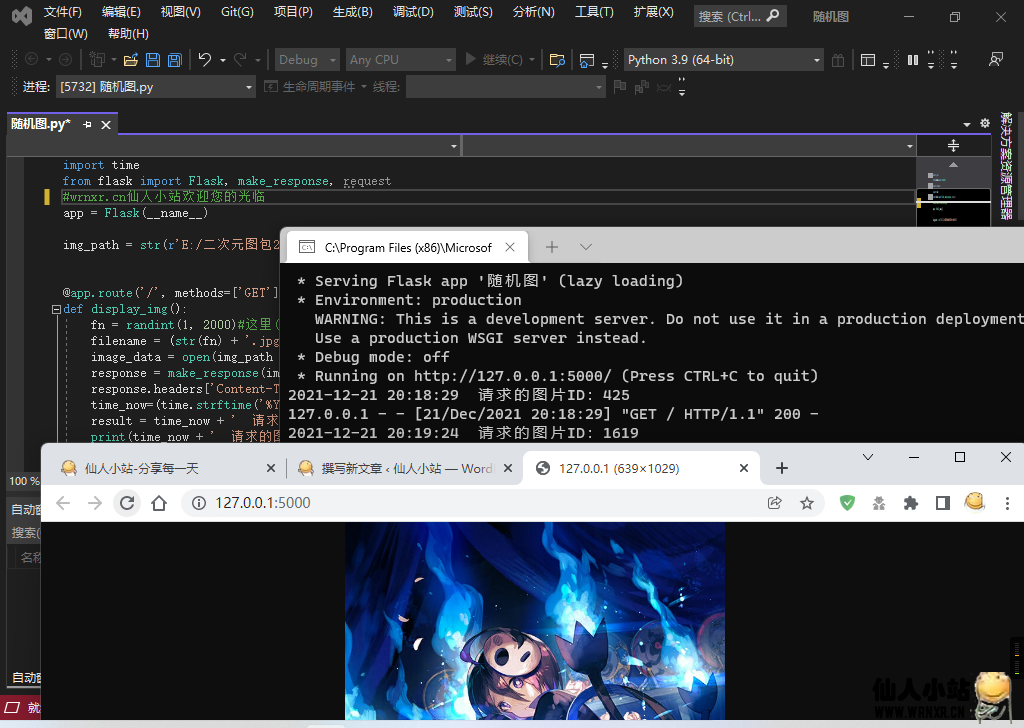
Task: Close the 127.0.0.1 (639×1029) Chrome tab
Action: (743, 468)
